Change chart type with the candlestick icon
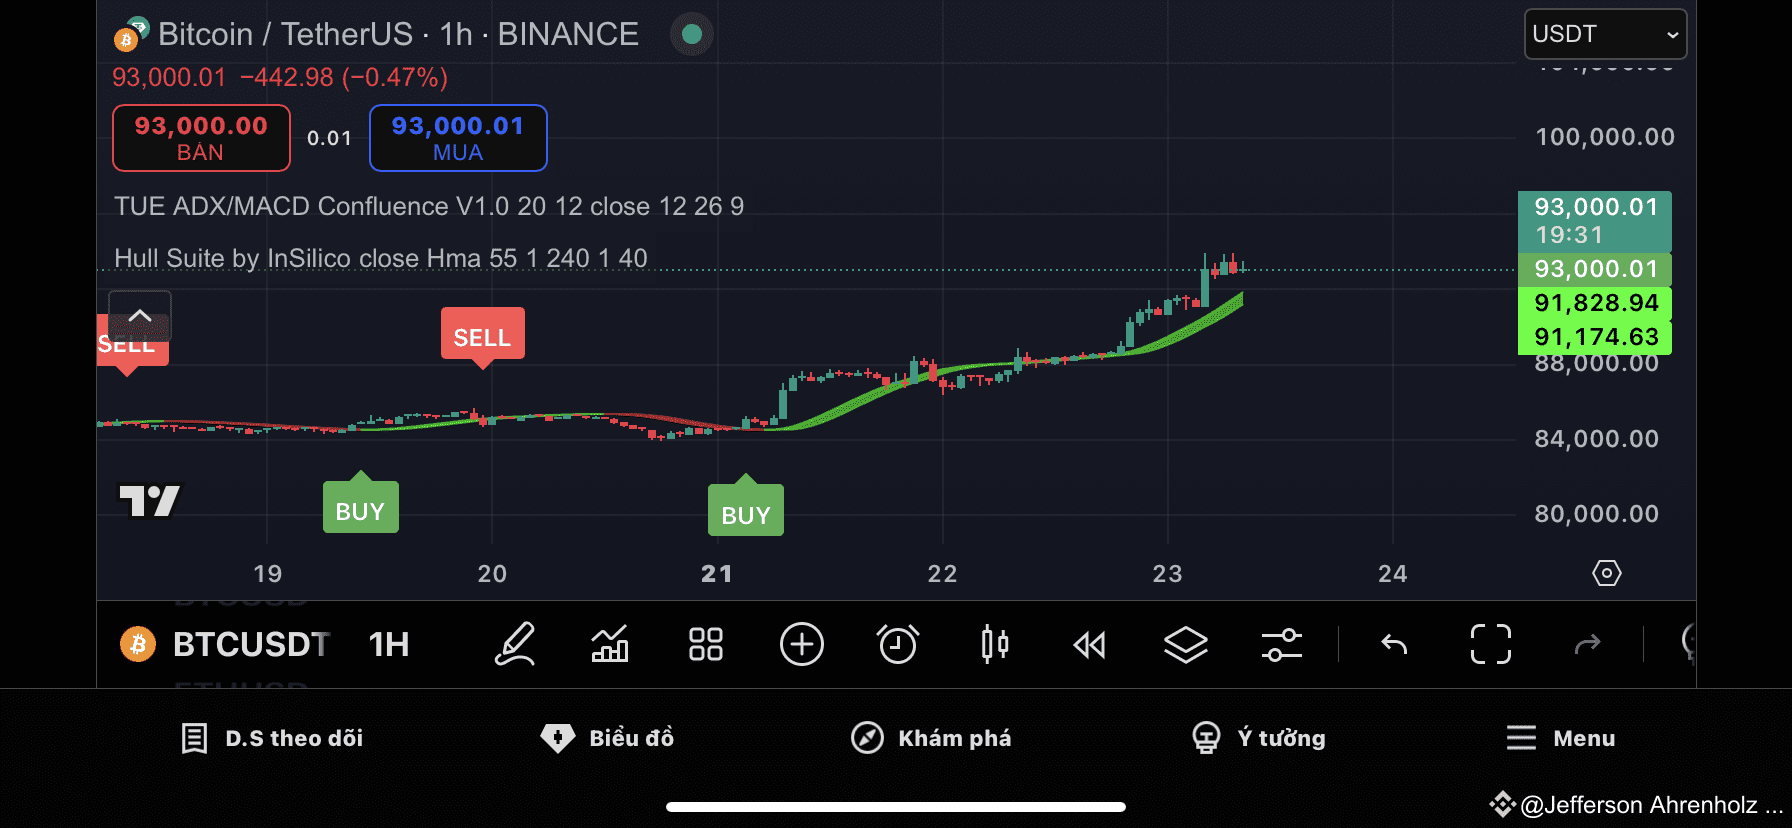 994,644
